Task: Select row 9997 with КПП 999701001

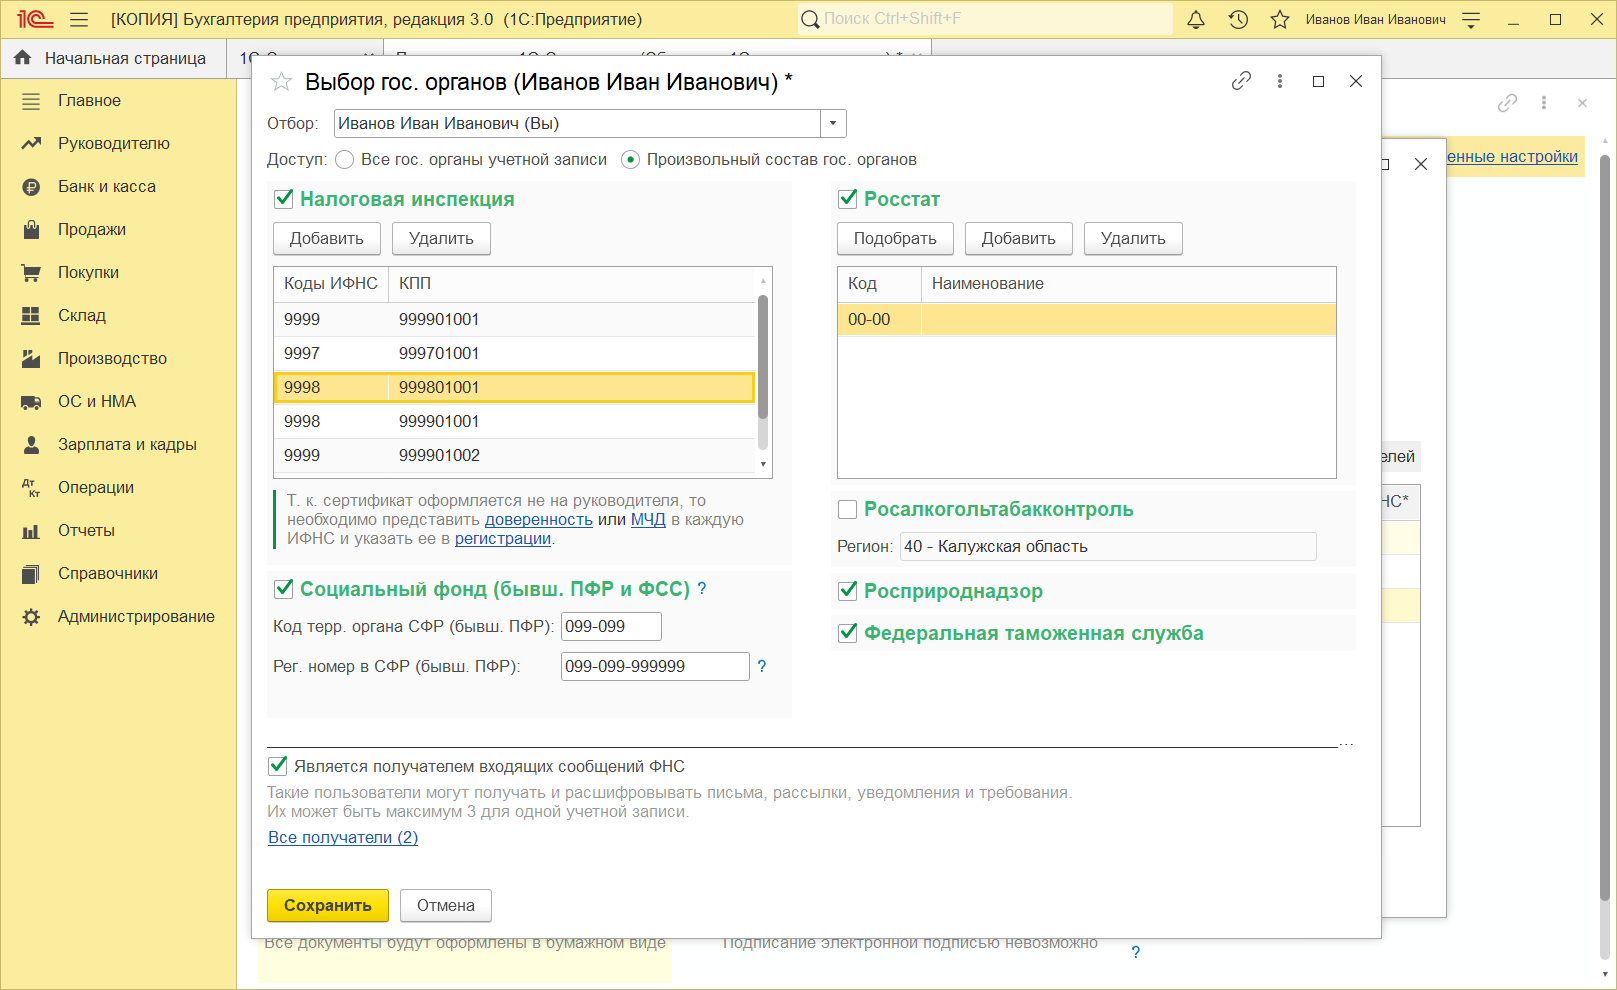Action: click(514, 353)
